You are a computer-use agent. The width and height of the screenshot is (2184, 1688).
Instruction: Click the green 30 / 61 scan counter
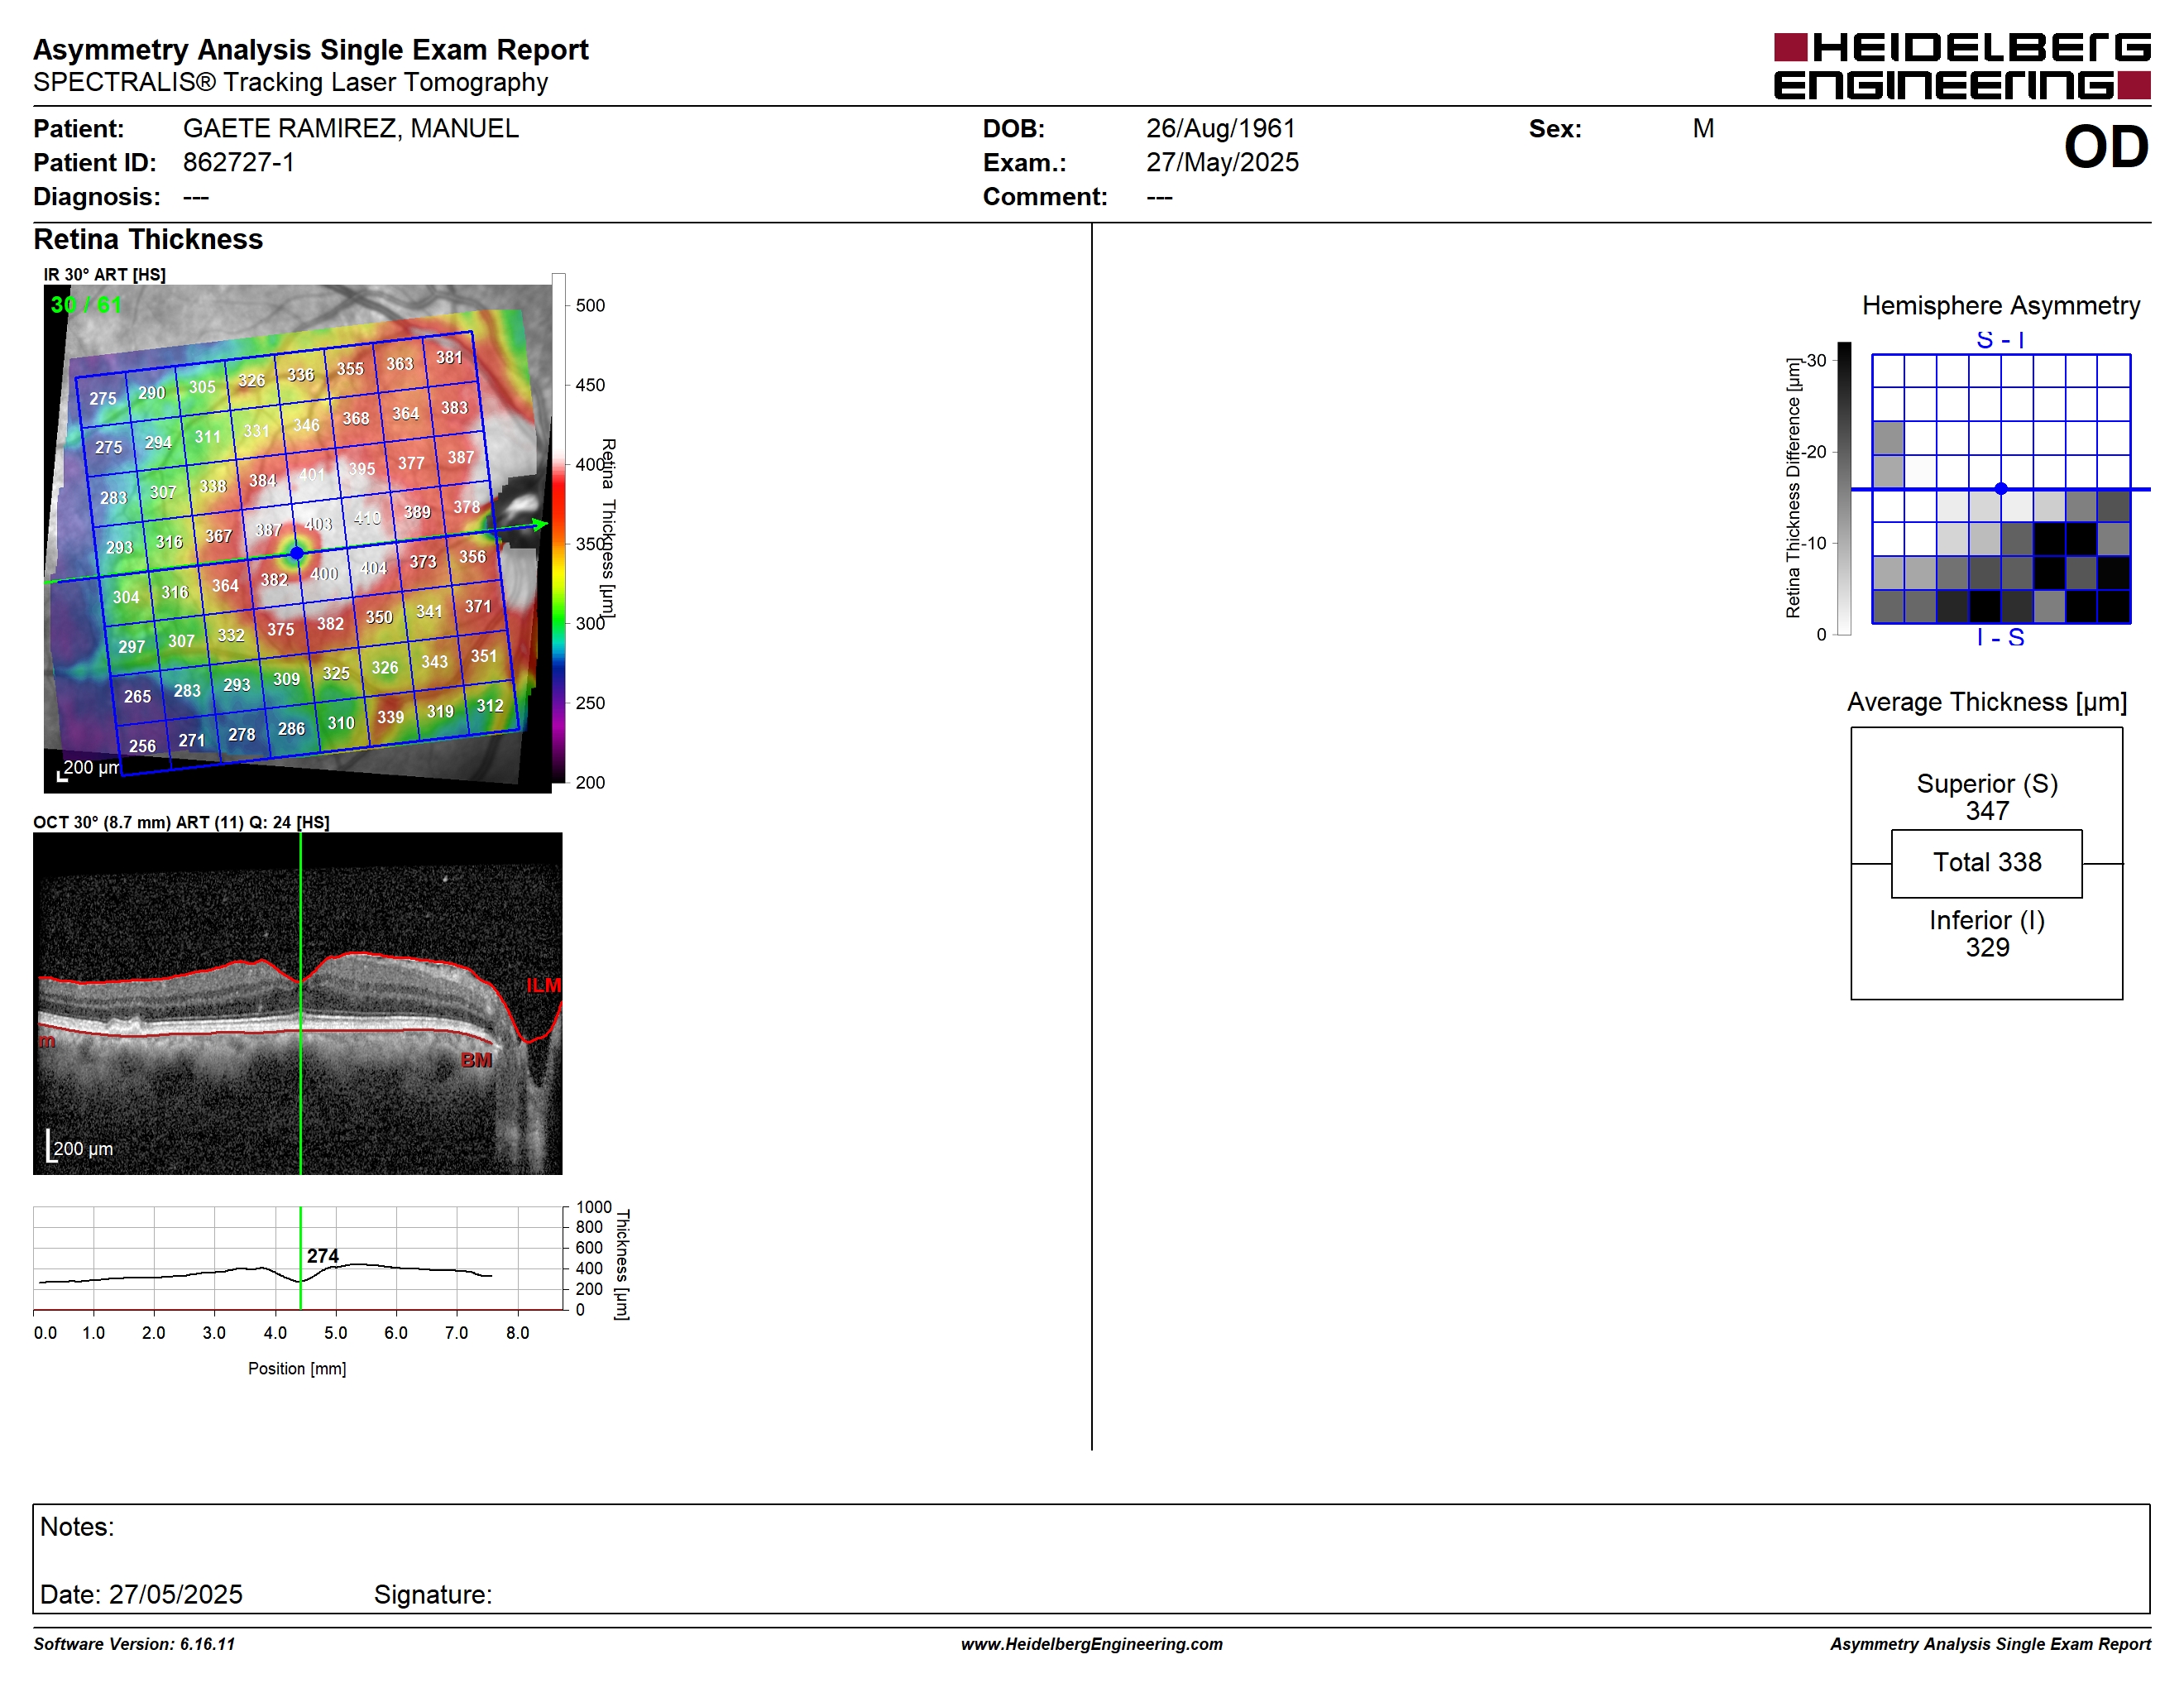point(86,305)
